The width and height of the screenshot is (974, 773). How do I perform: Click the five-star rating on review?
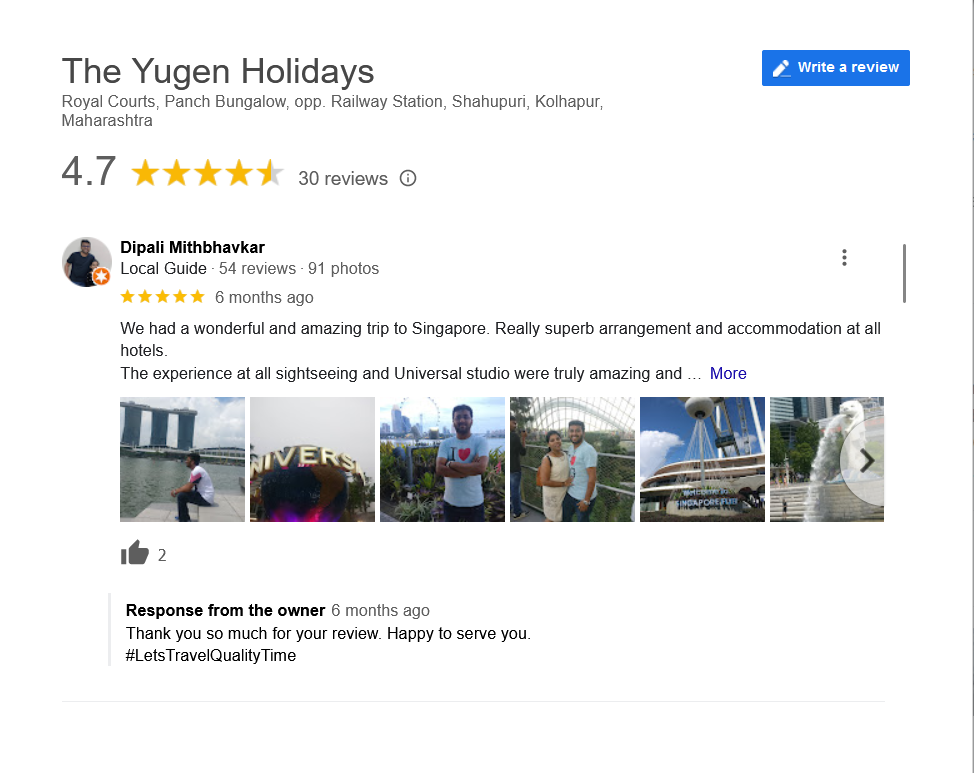162,296
